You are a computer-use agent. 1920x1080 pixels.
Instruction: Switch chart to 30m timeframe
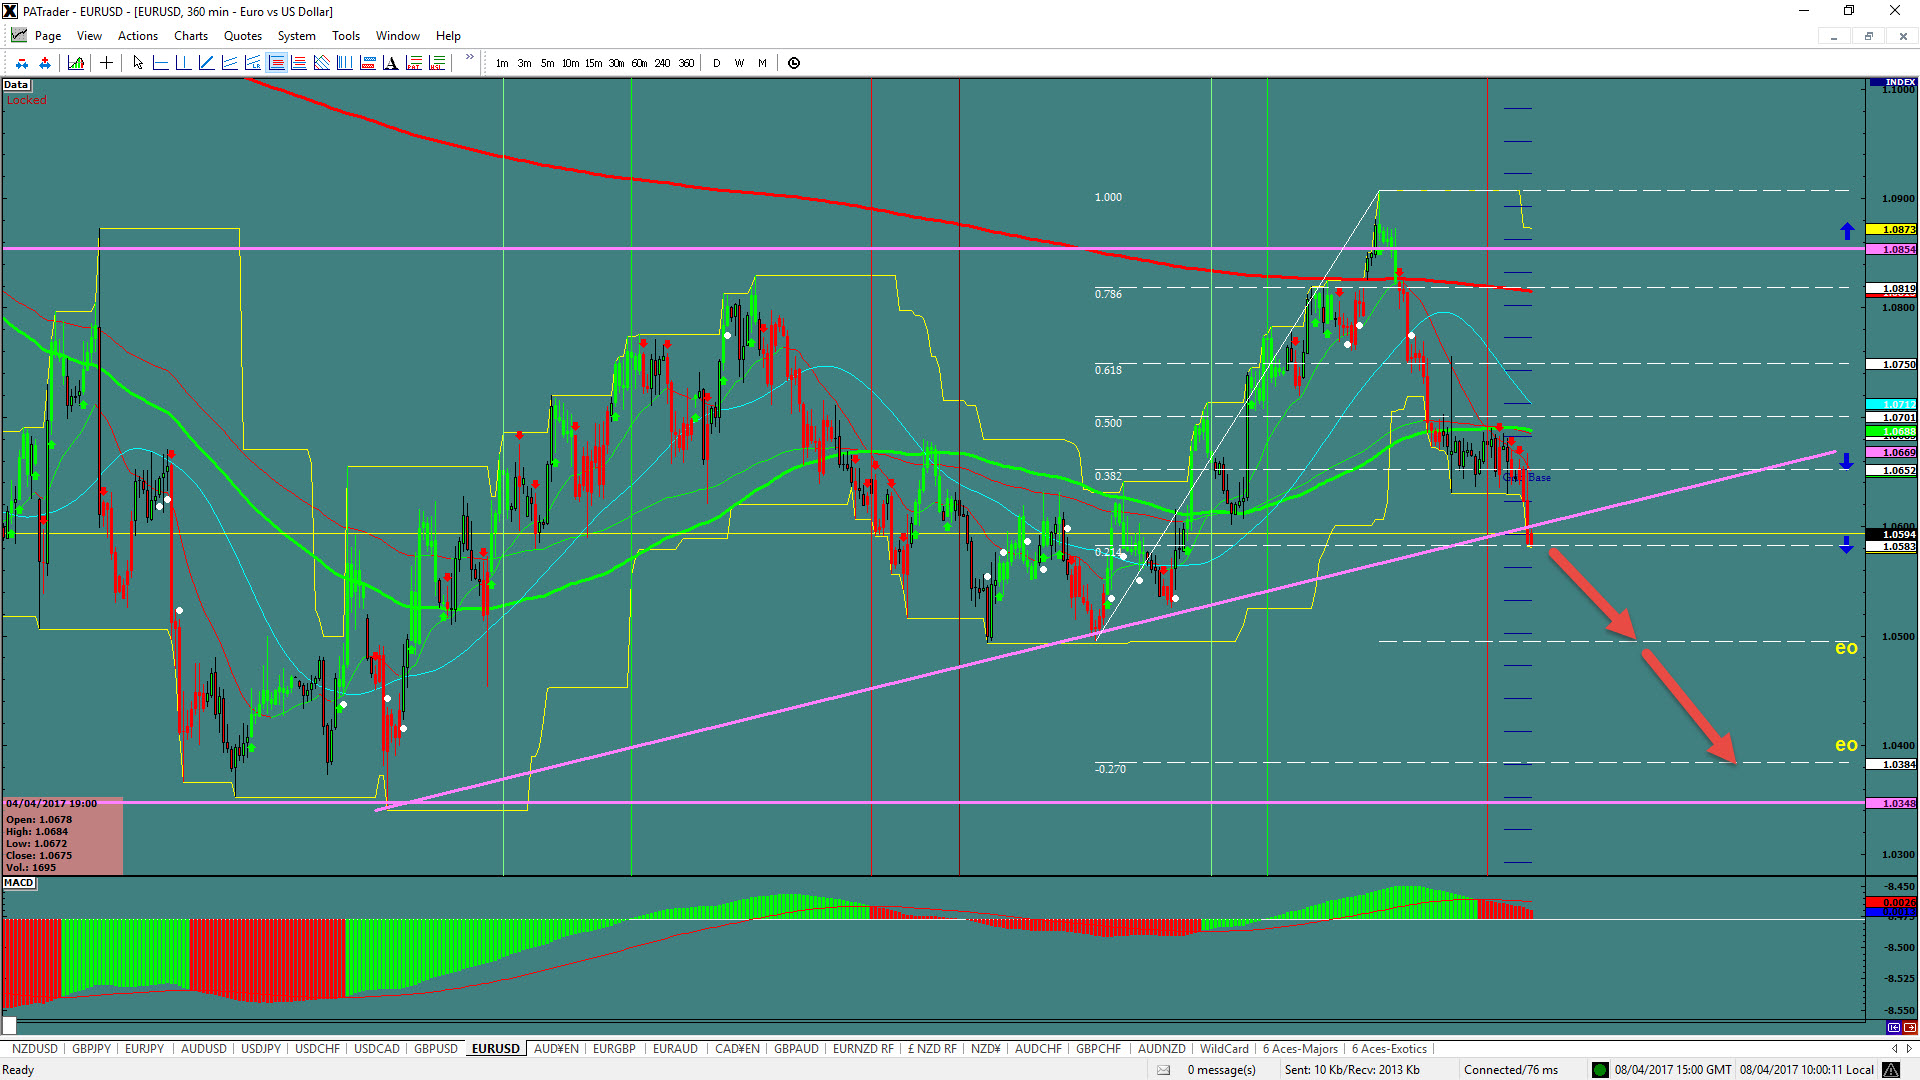click(x=616, y=63)
